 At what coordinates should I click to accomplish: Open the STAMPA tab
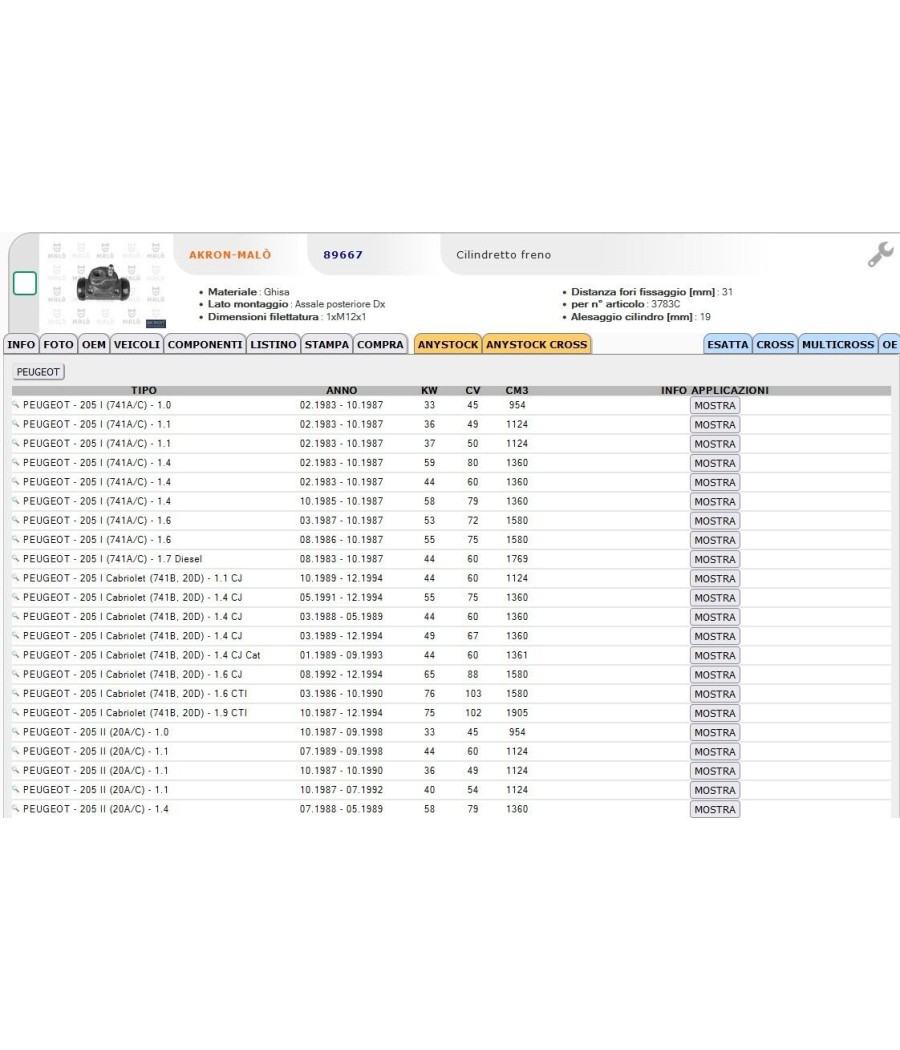click(x=327, y=344)
